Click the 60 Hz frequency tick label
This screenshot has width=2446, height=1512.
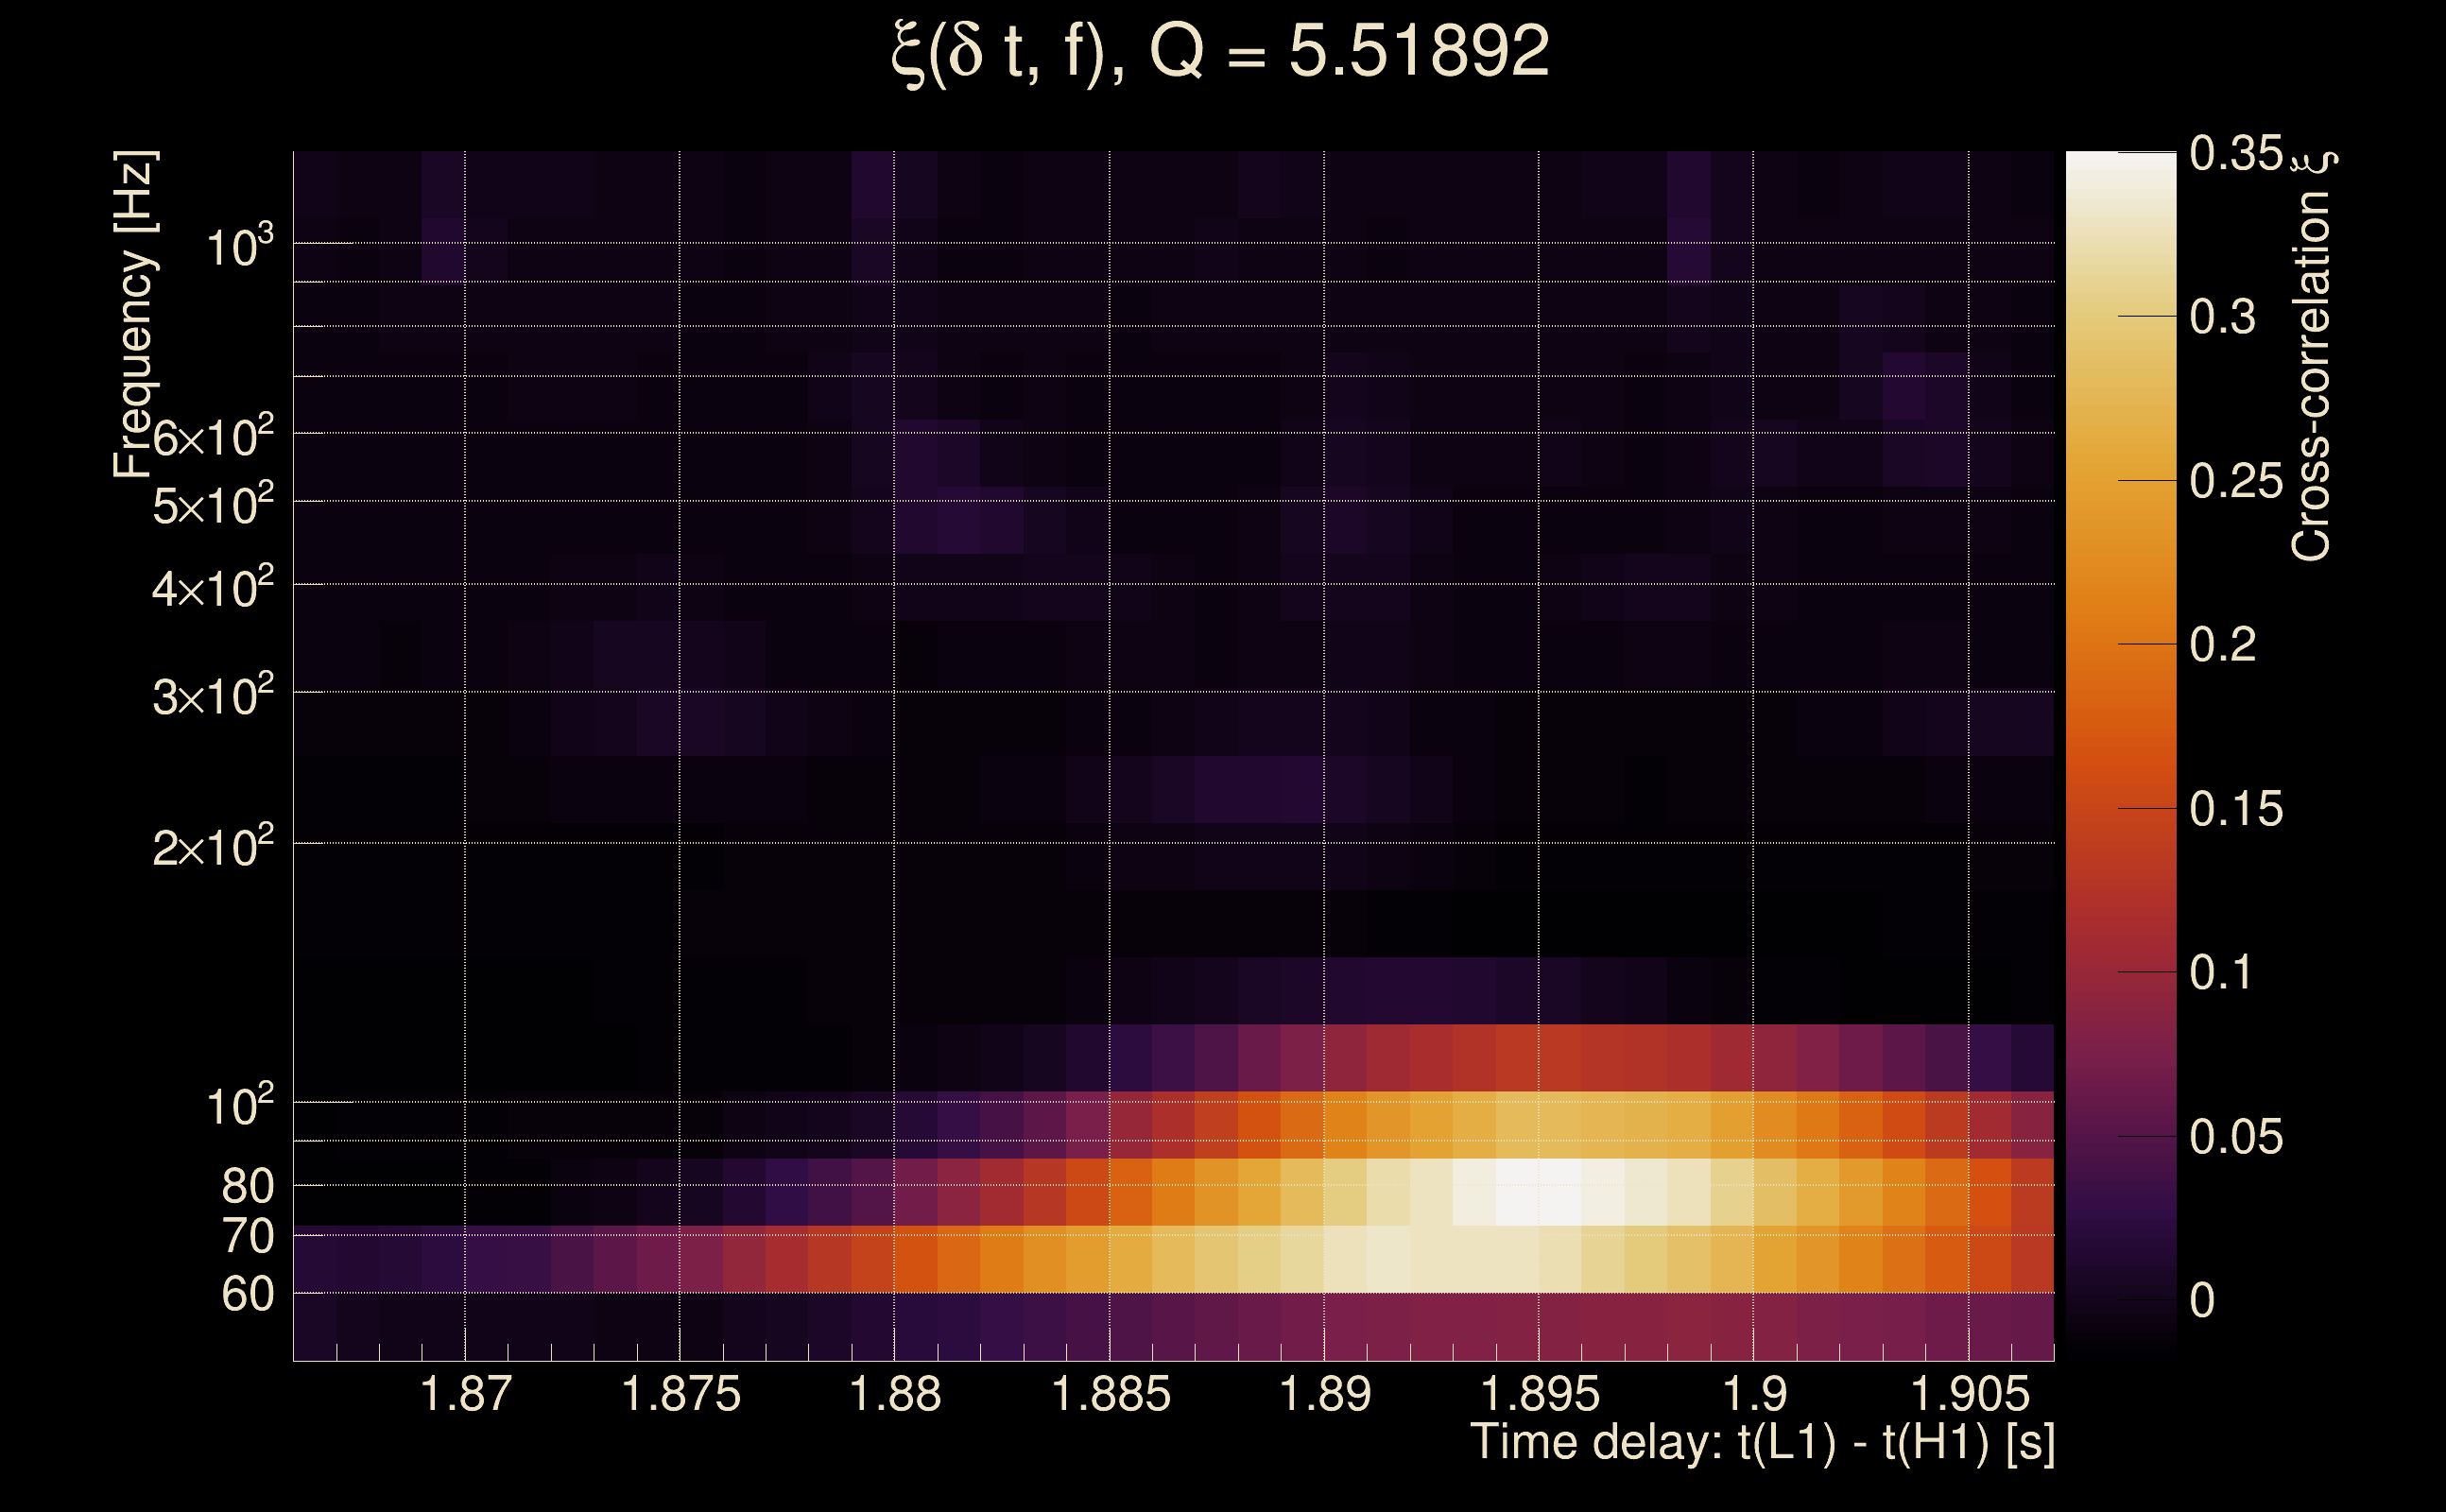tap(247, 1294)
